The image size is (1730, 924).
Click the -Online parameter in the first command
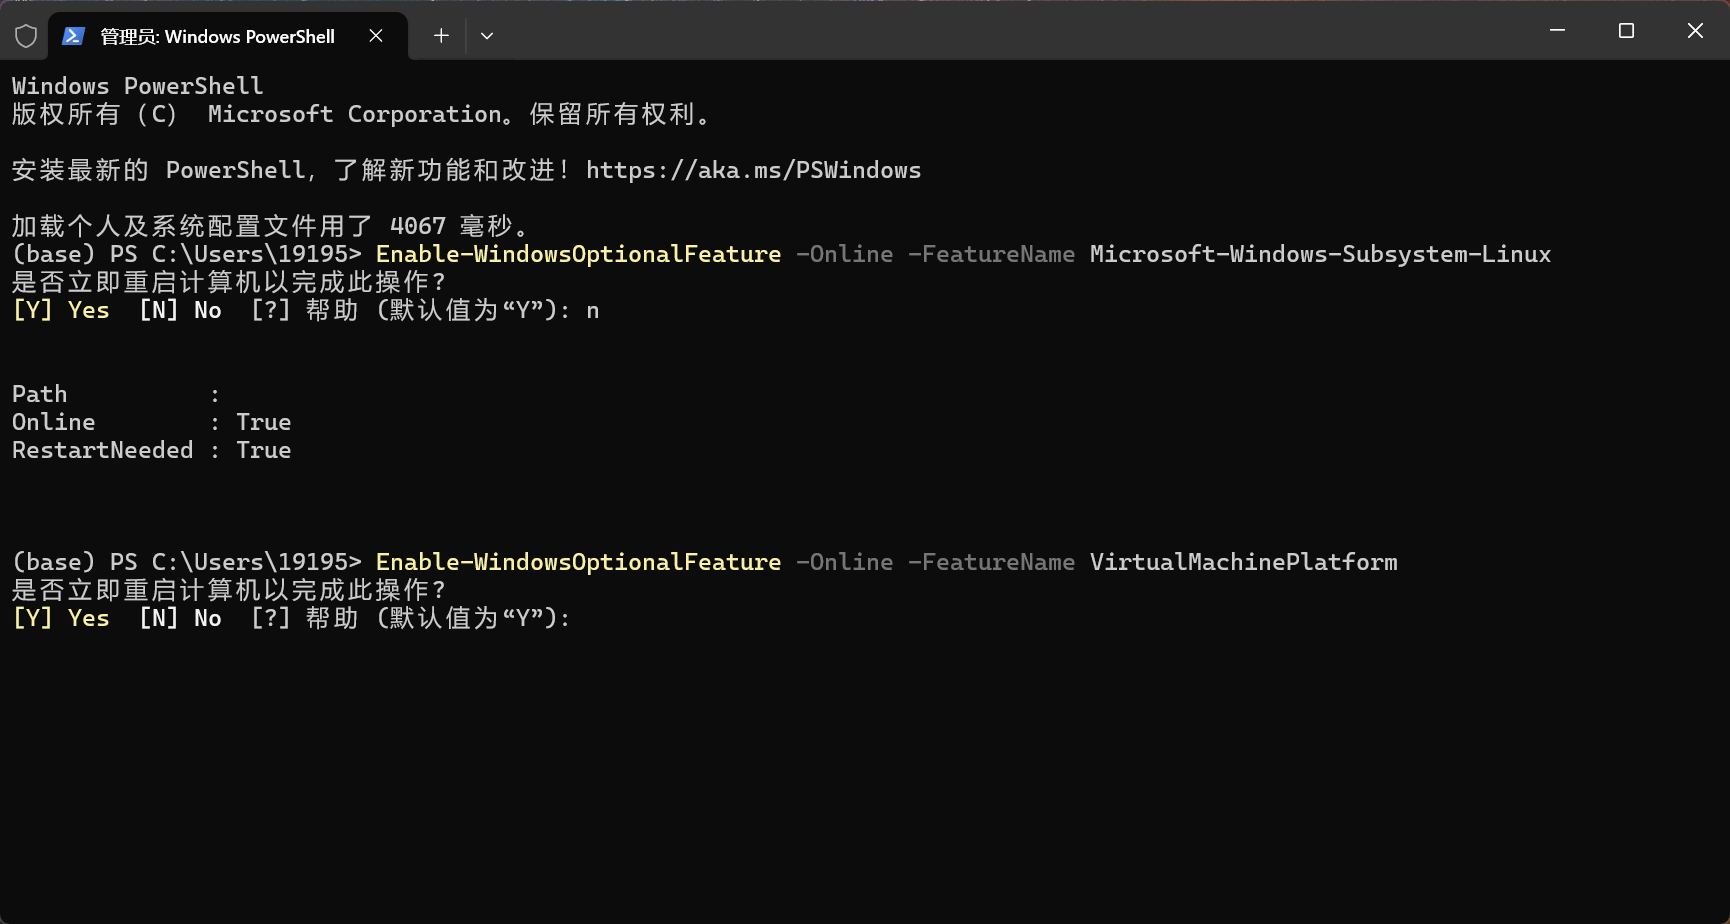(845, 254)
